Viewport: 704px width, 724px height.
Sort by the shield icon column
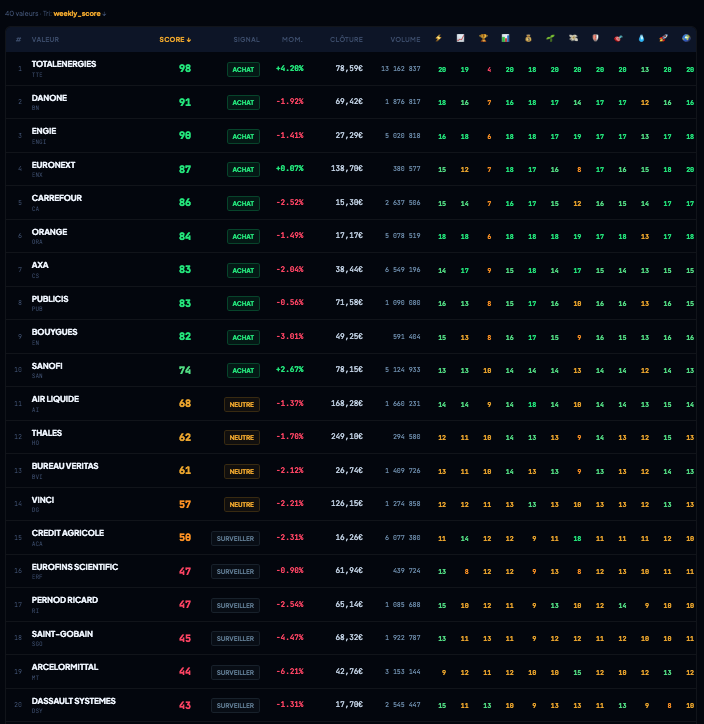coord(597,39)
